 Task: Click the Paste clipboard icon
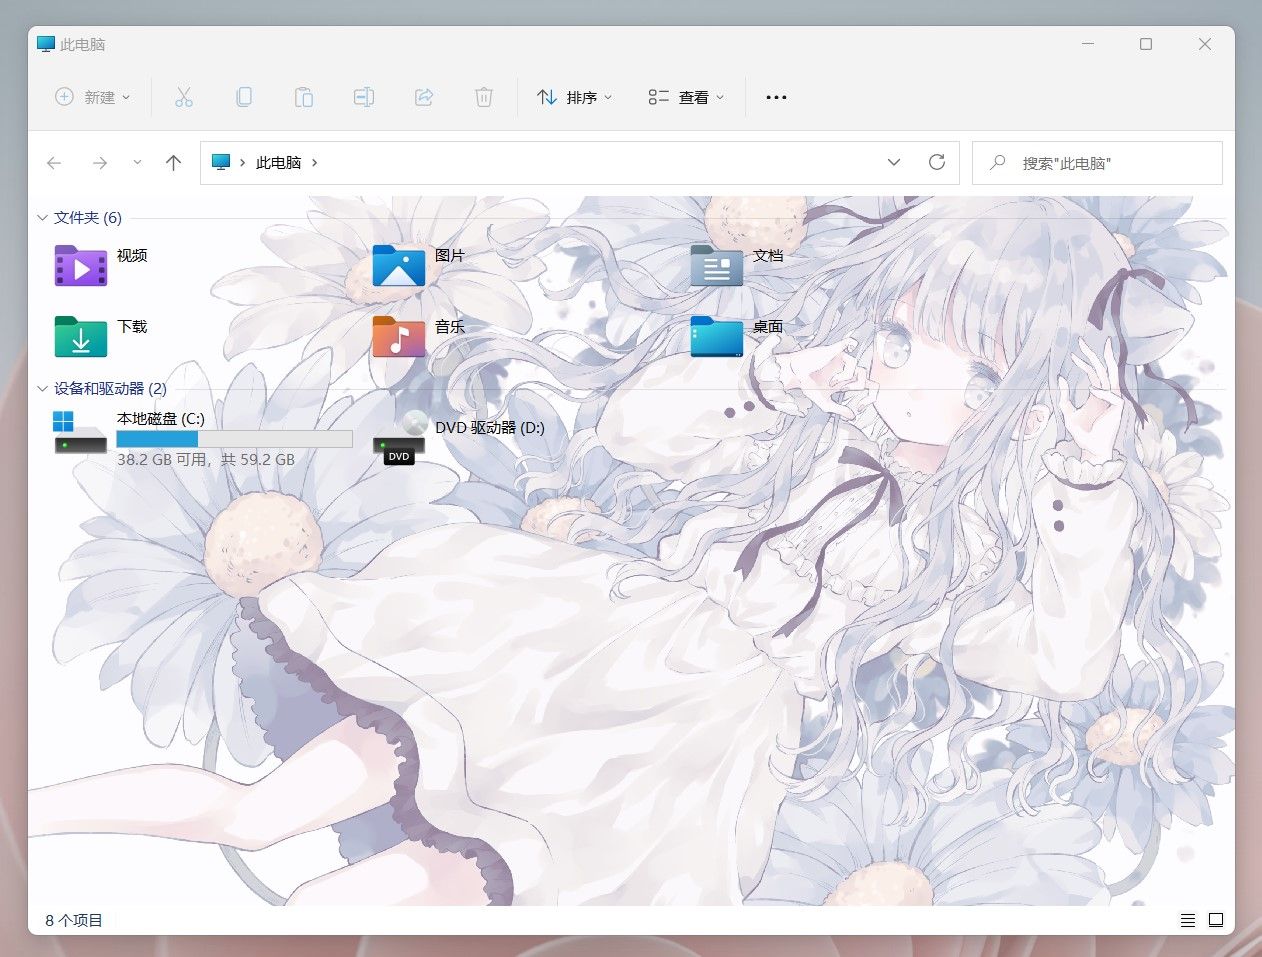[303, 97]
